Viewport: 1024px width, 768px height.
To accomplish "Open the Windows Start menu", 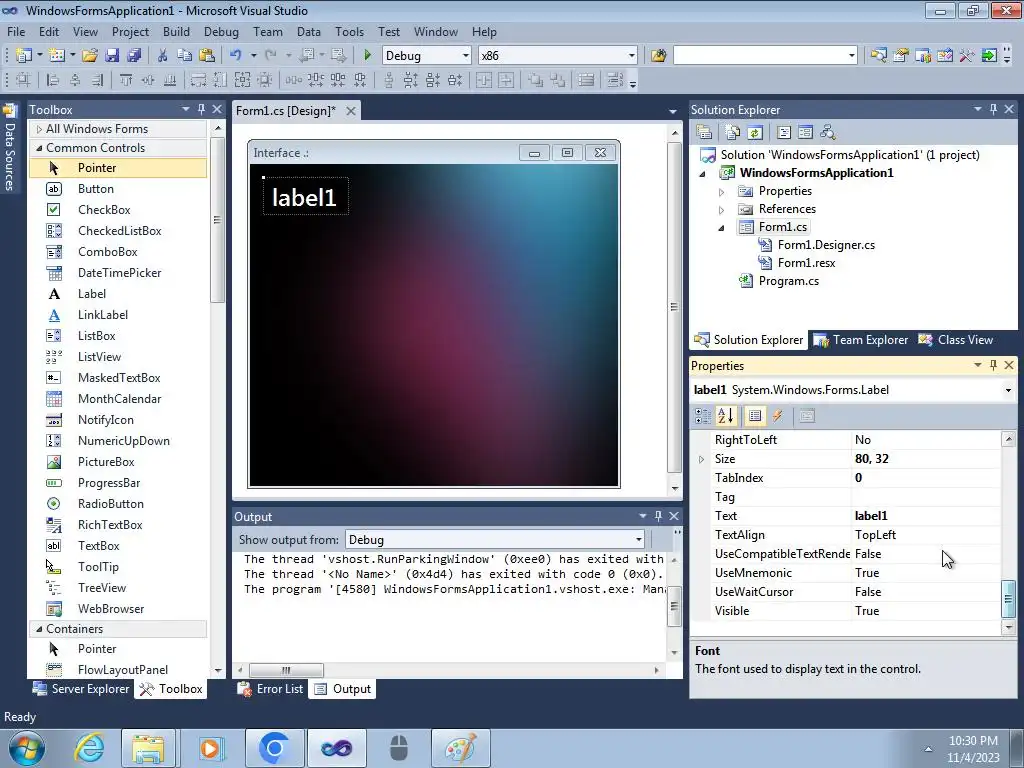I will point(27,748).
